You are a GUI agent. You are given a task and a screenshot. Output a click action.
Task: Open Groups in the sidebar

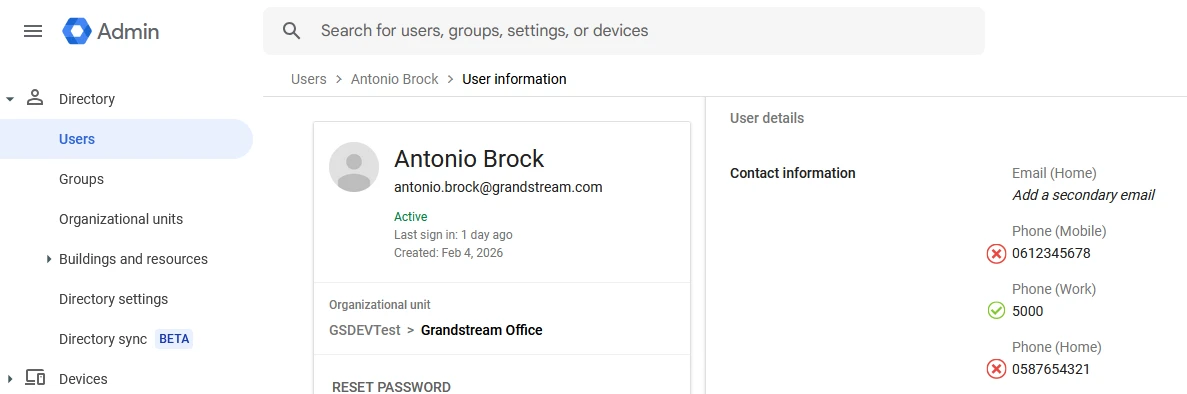81,180
